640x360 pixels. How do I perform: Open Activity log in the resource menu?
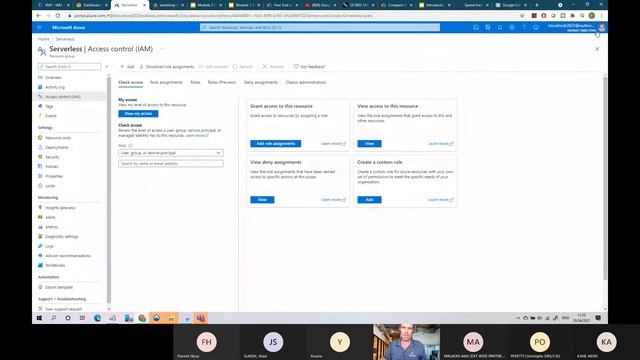coord(55,87)
